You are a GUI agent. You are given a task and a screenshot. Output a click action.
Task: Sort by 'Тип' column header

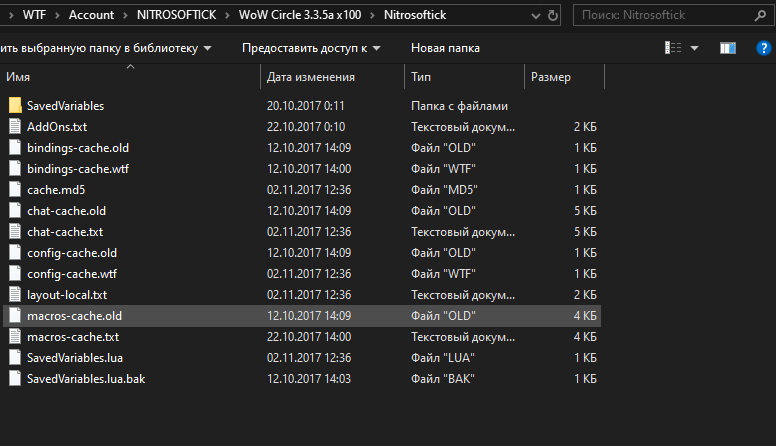[421, 77]
